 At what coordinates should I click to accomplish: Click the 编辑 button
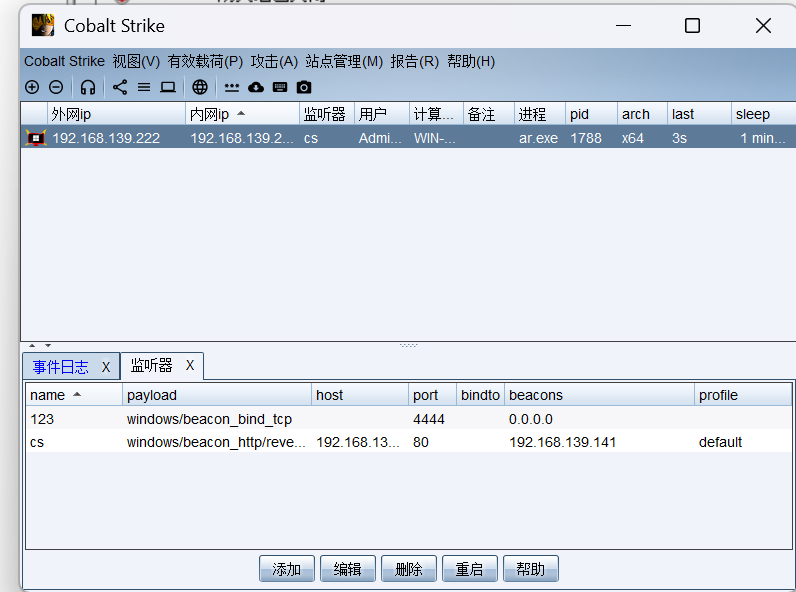pyautogui.click(x=348, y=569)
